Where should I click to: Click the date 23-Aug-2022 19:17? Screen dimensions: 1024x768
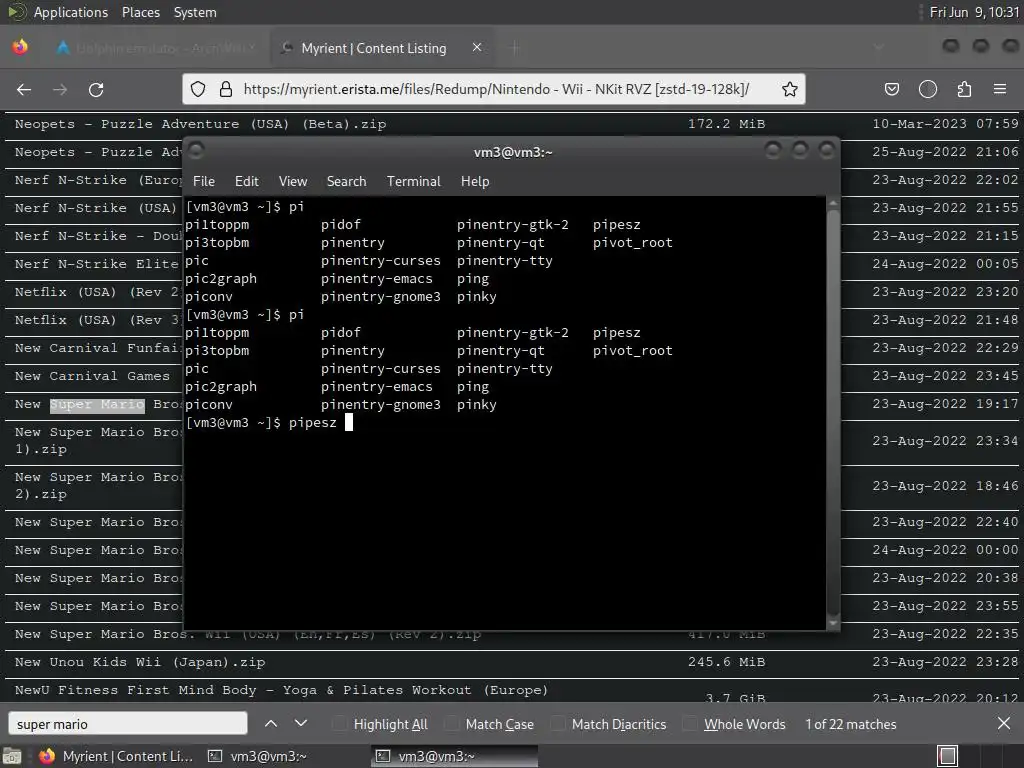tap(945, 404)
